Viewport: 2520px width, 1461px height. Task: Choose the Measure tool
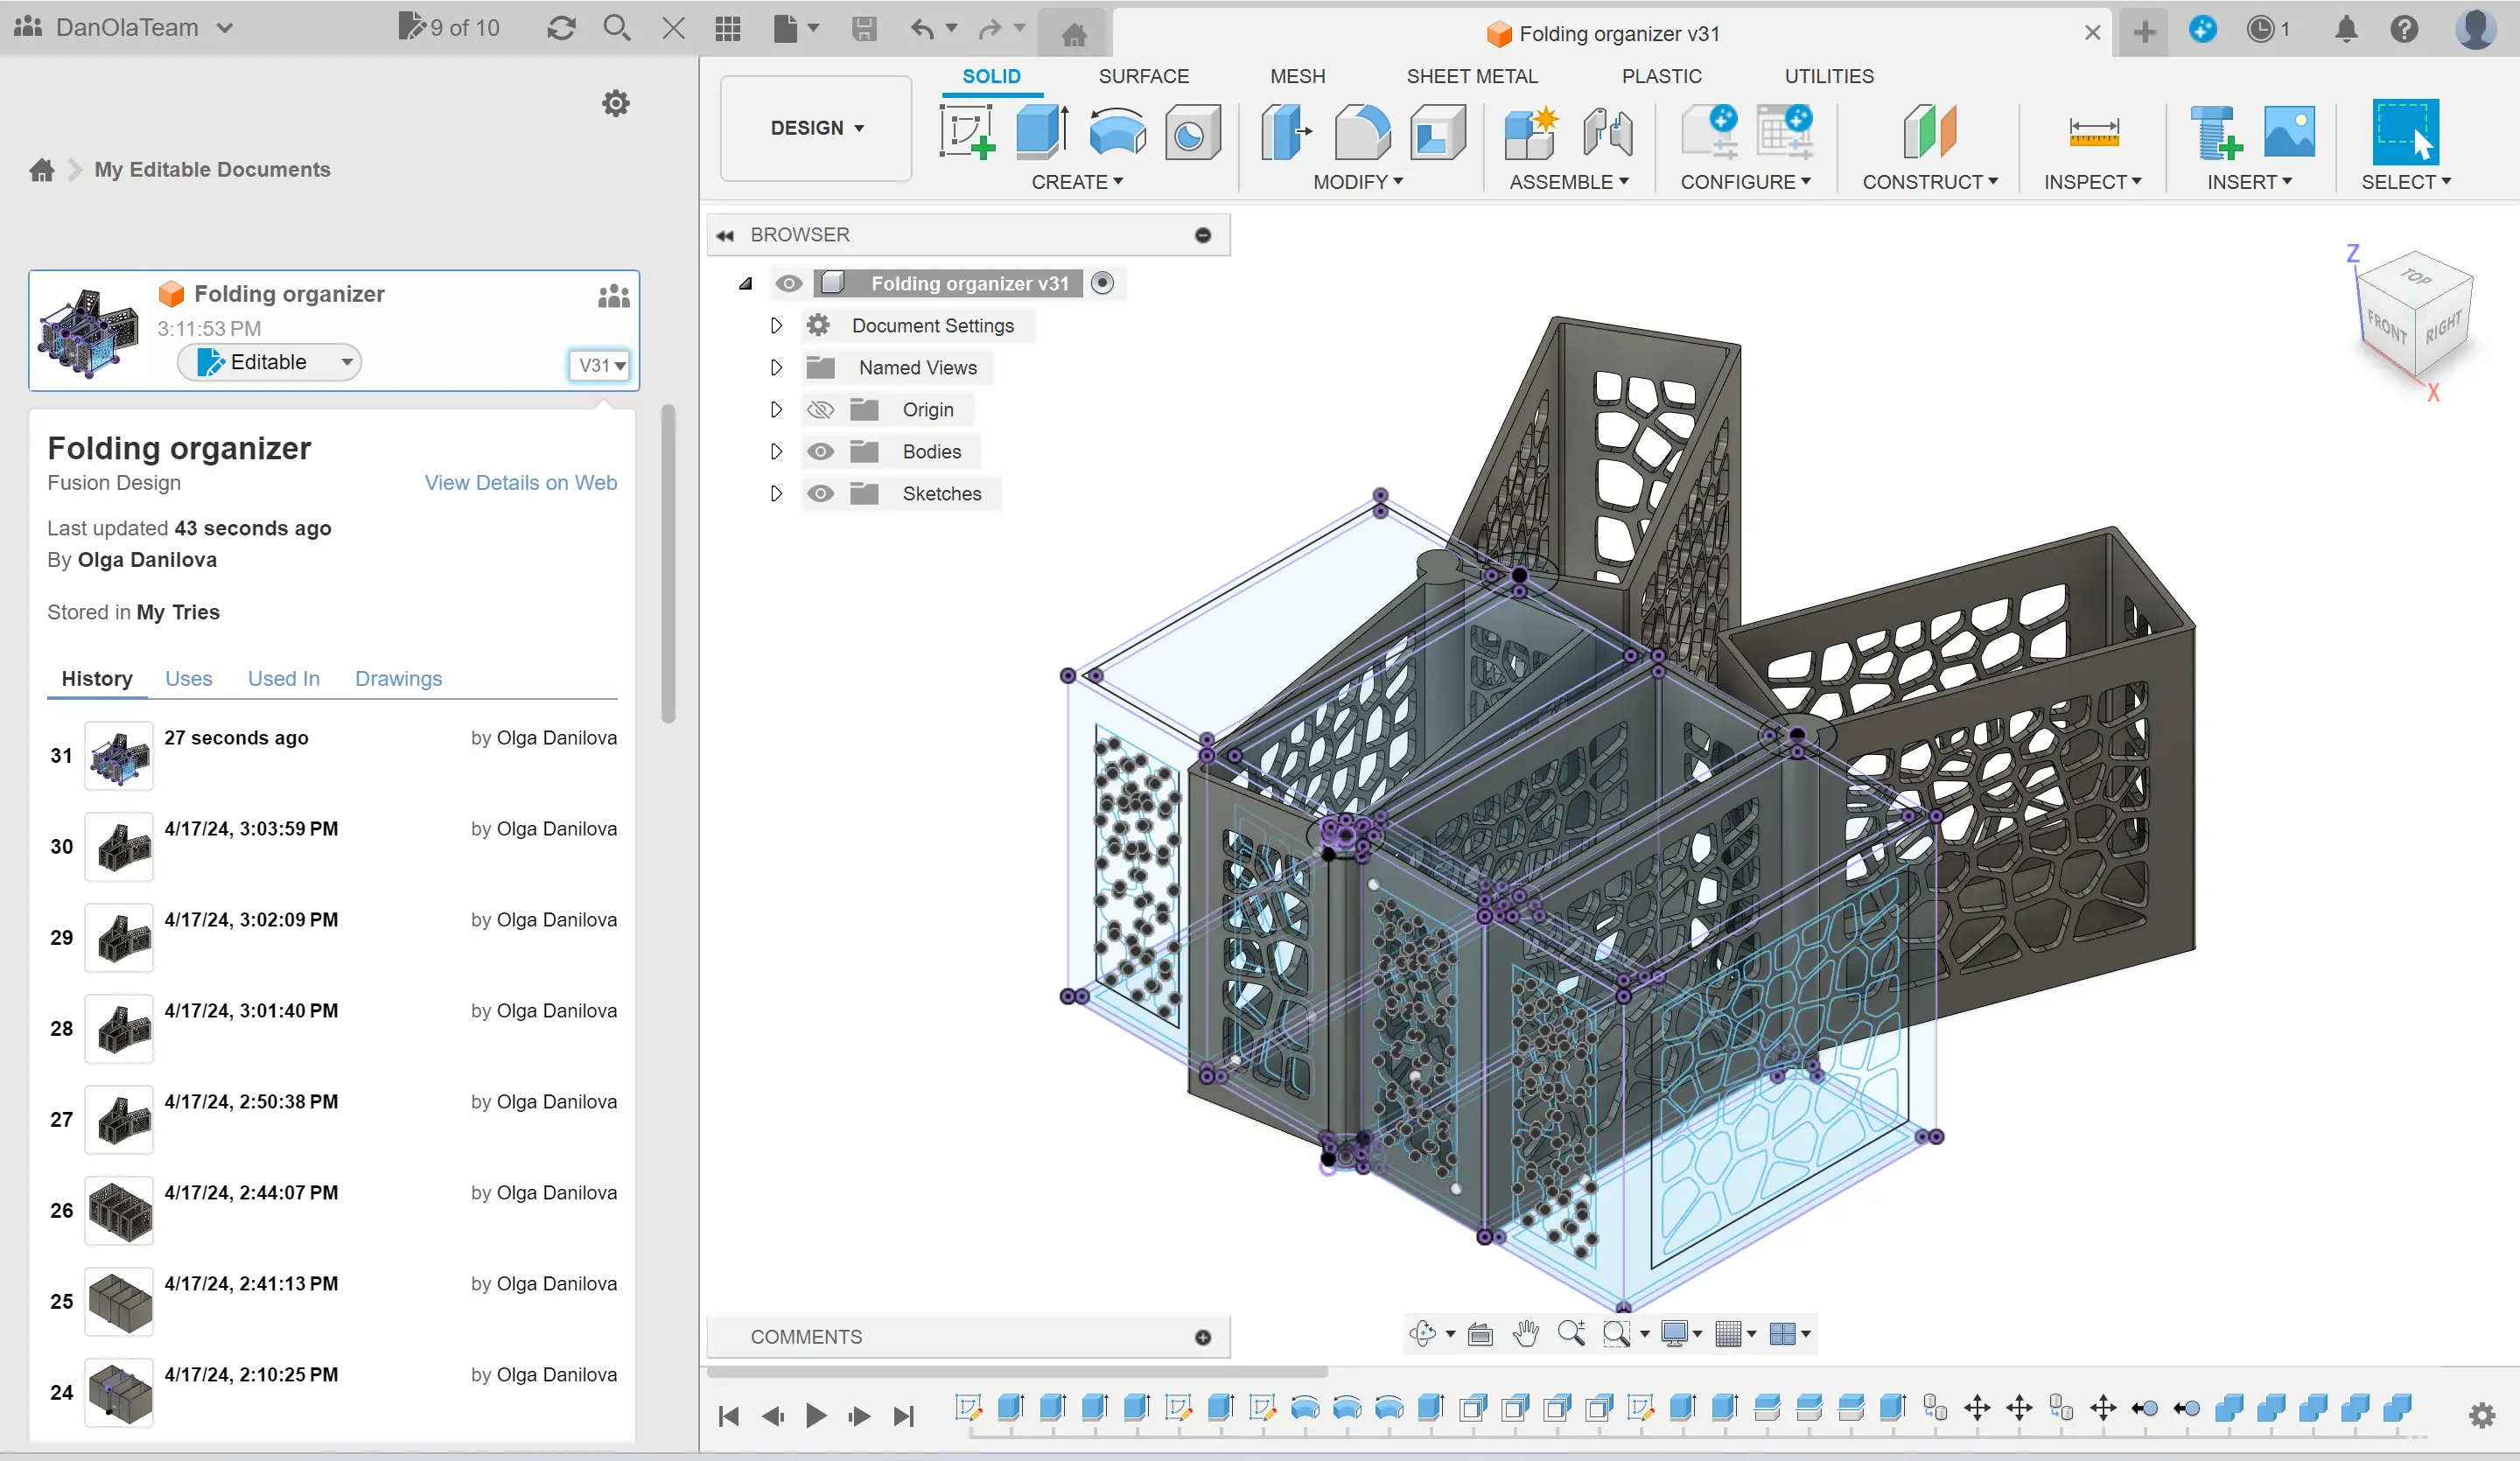[x=2093, y=131]
